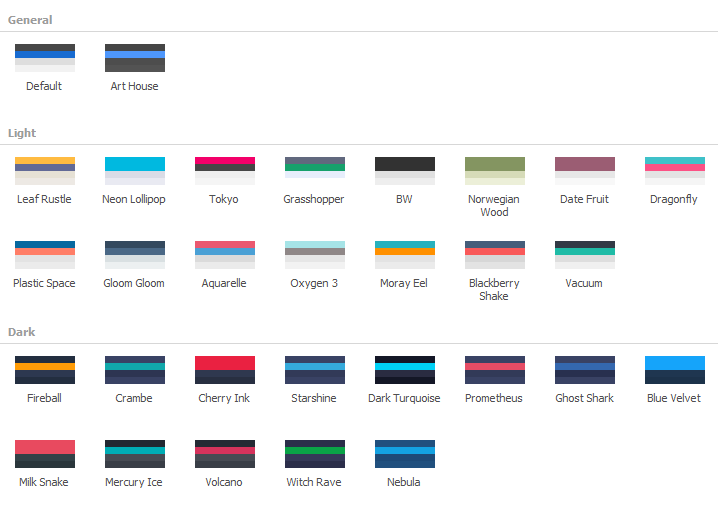Select the Norwegian Wood color scheme
The width and height of the screenshot is (718, 509).
click(494, 171)
